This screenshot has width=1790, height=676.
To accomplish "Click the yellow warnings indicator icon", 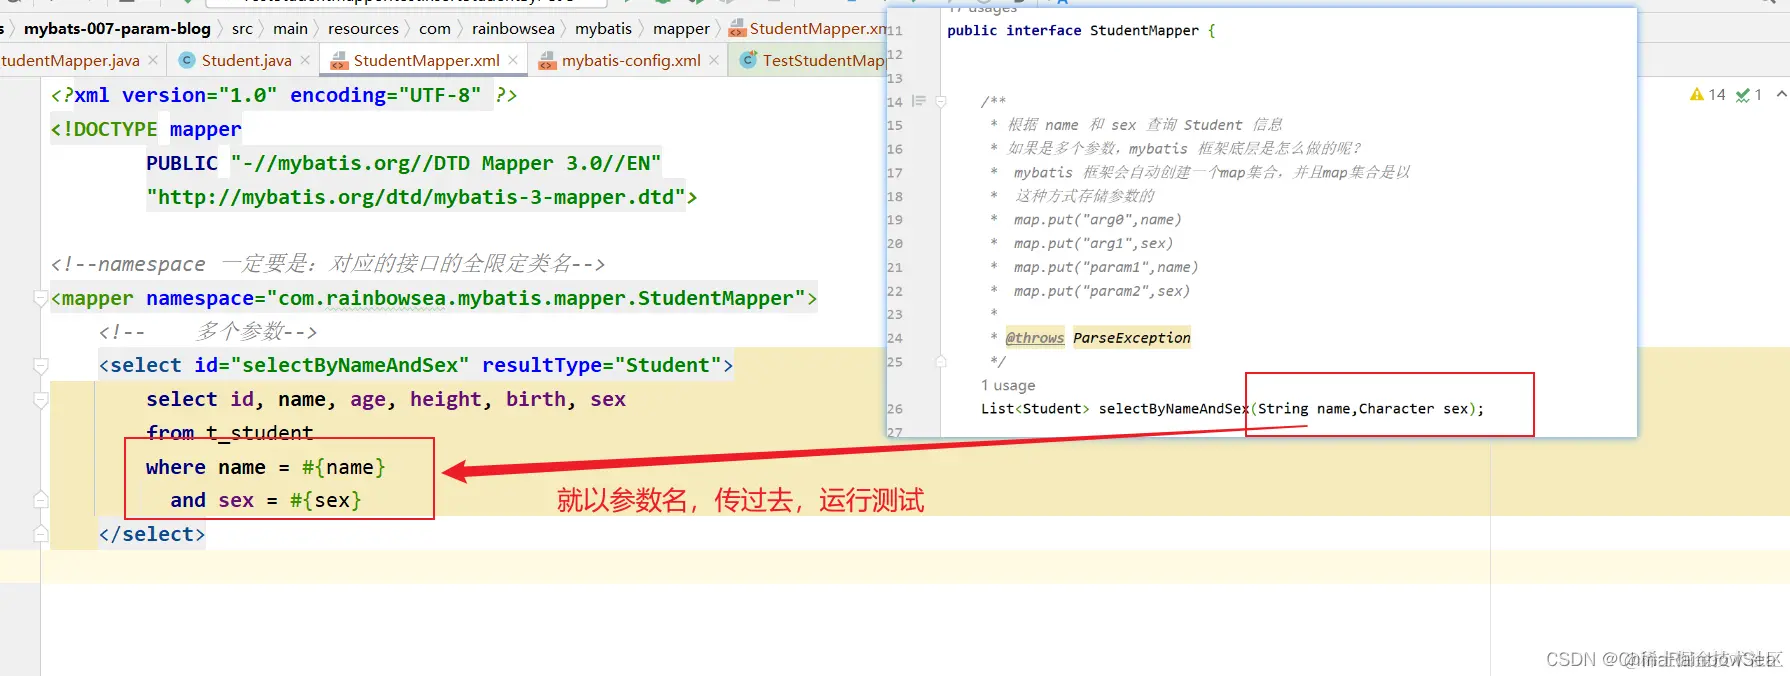I will coord(1697,95).
